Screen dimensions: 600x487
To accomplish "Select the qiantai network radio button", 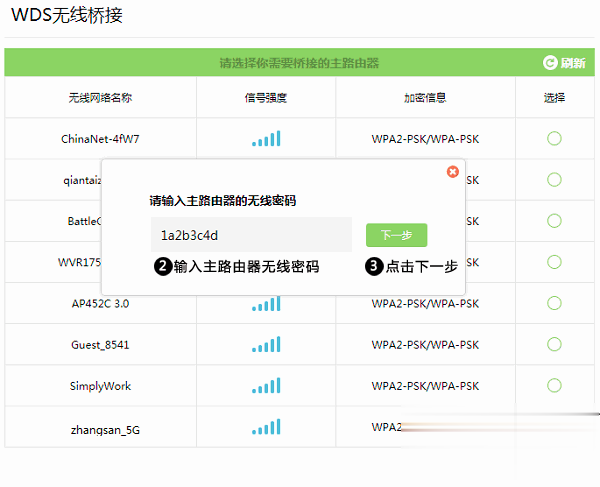I will [x=554, y=179].
